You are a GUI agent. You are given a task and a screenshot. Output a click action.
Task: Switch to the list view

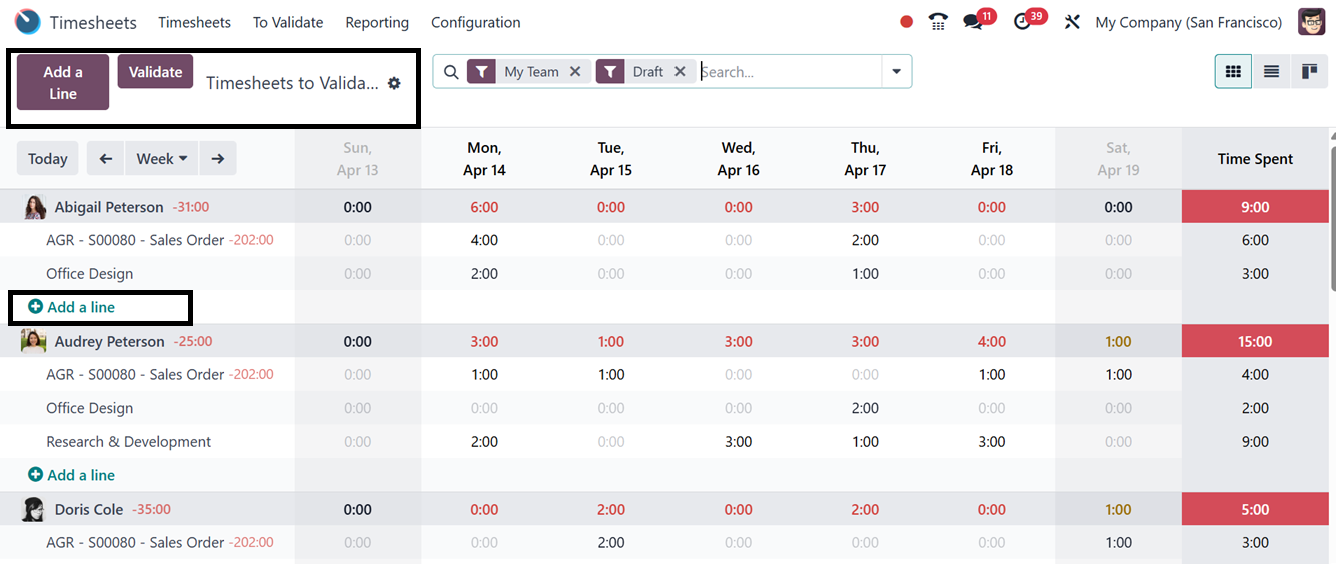pyautogui.click(x=1271, y=72)
